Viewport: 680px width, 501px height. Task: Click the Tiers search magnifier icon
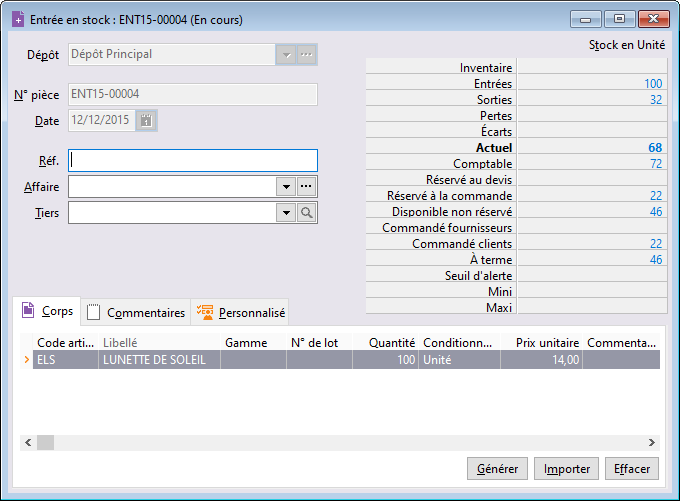click(307, 213)
